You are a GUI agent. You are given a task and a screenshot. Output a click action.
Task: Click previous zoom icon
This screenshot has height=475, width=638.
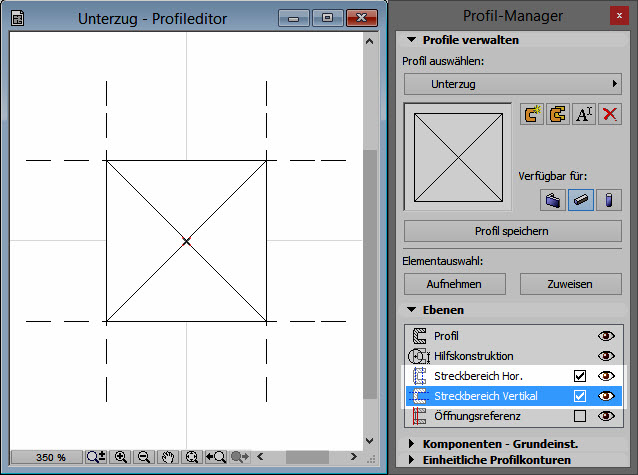click(x=216, y=457)
